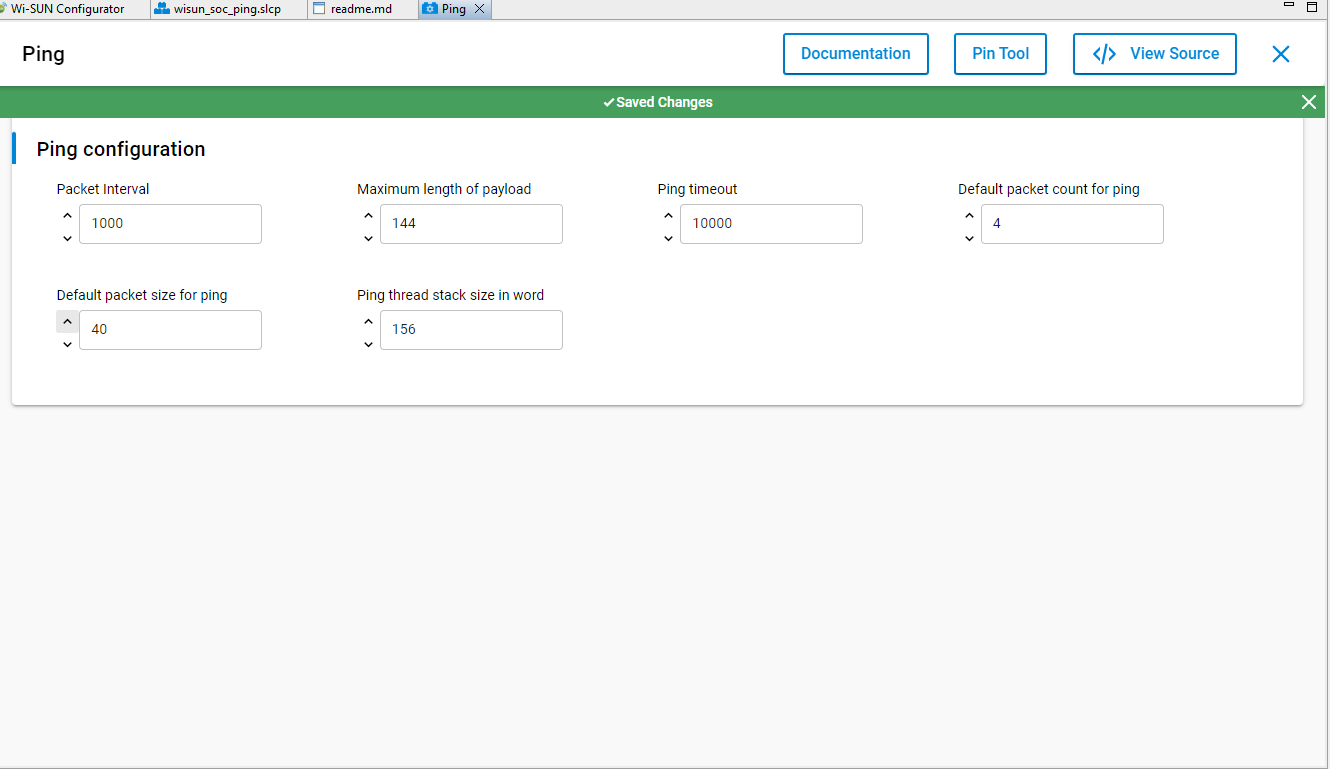Increase Ping thread stack size
1330x769 pixels.
click(368, 321)
